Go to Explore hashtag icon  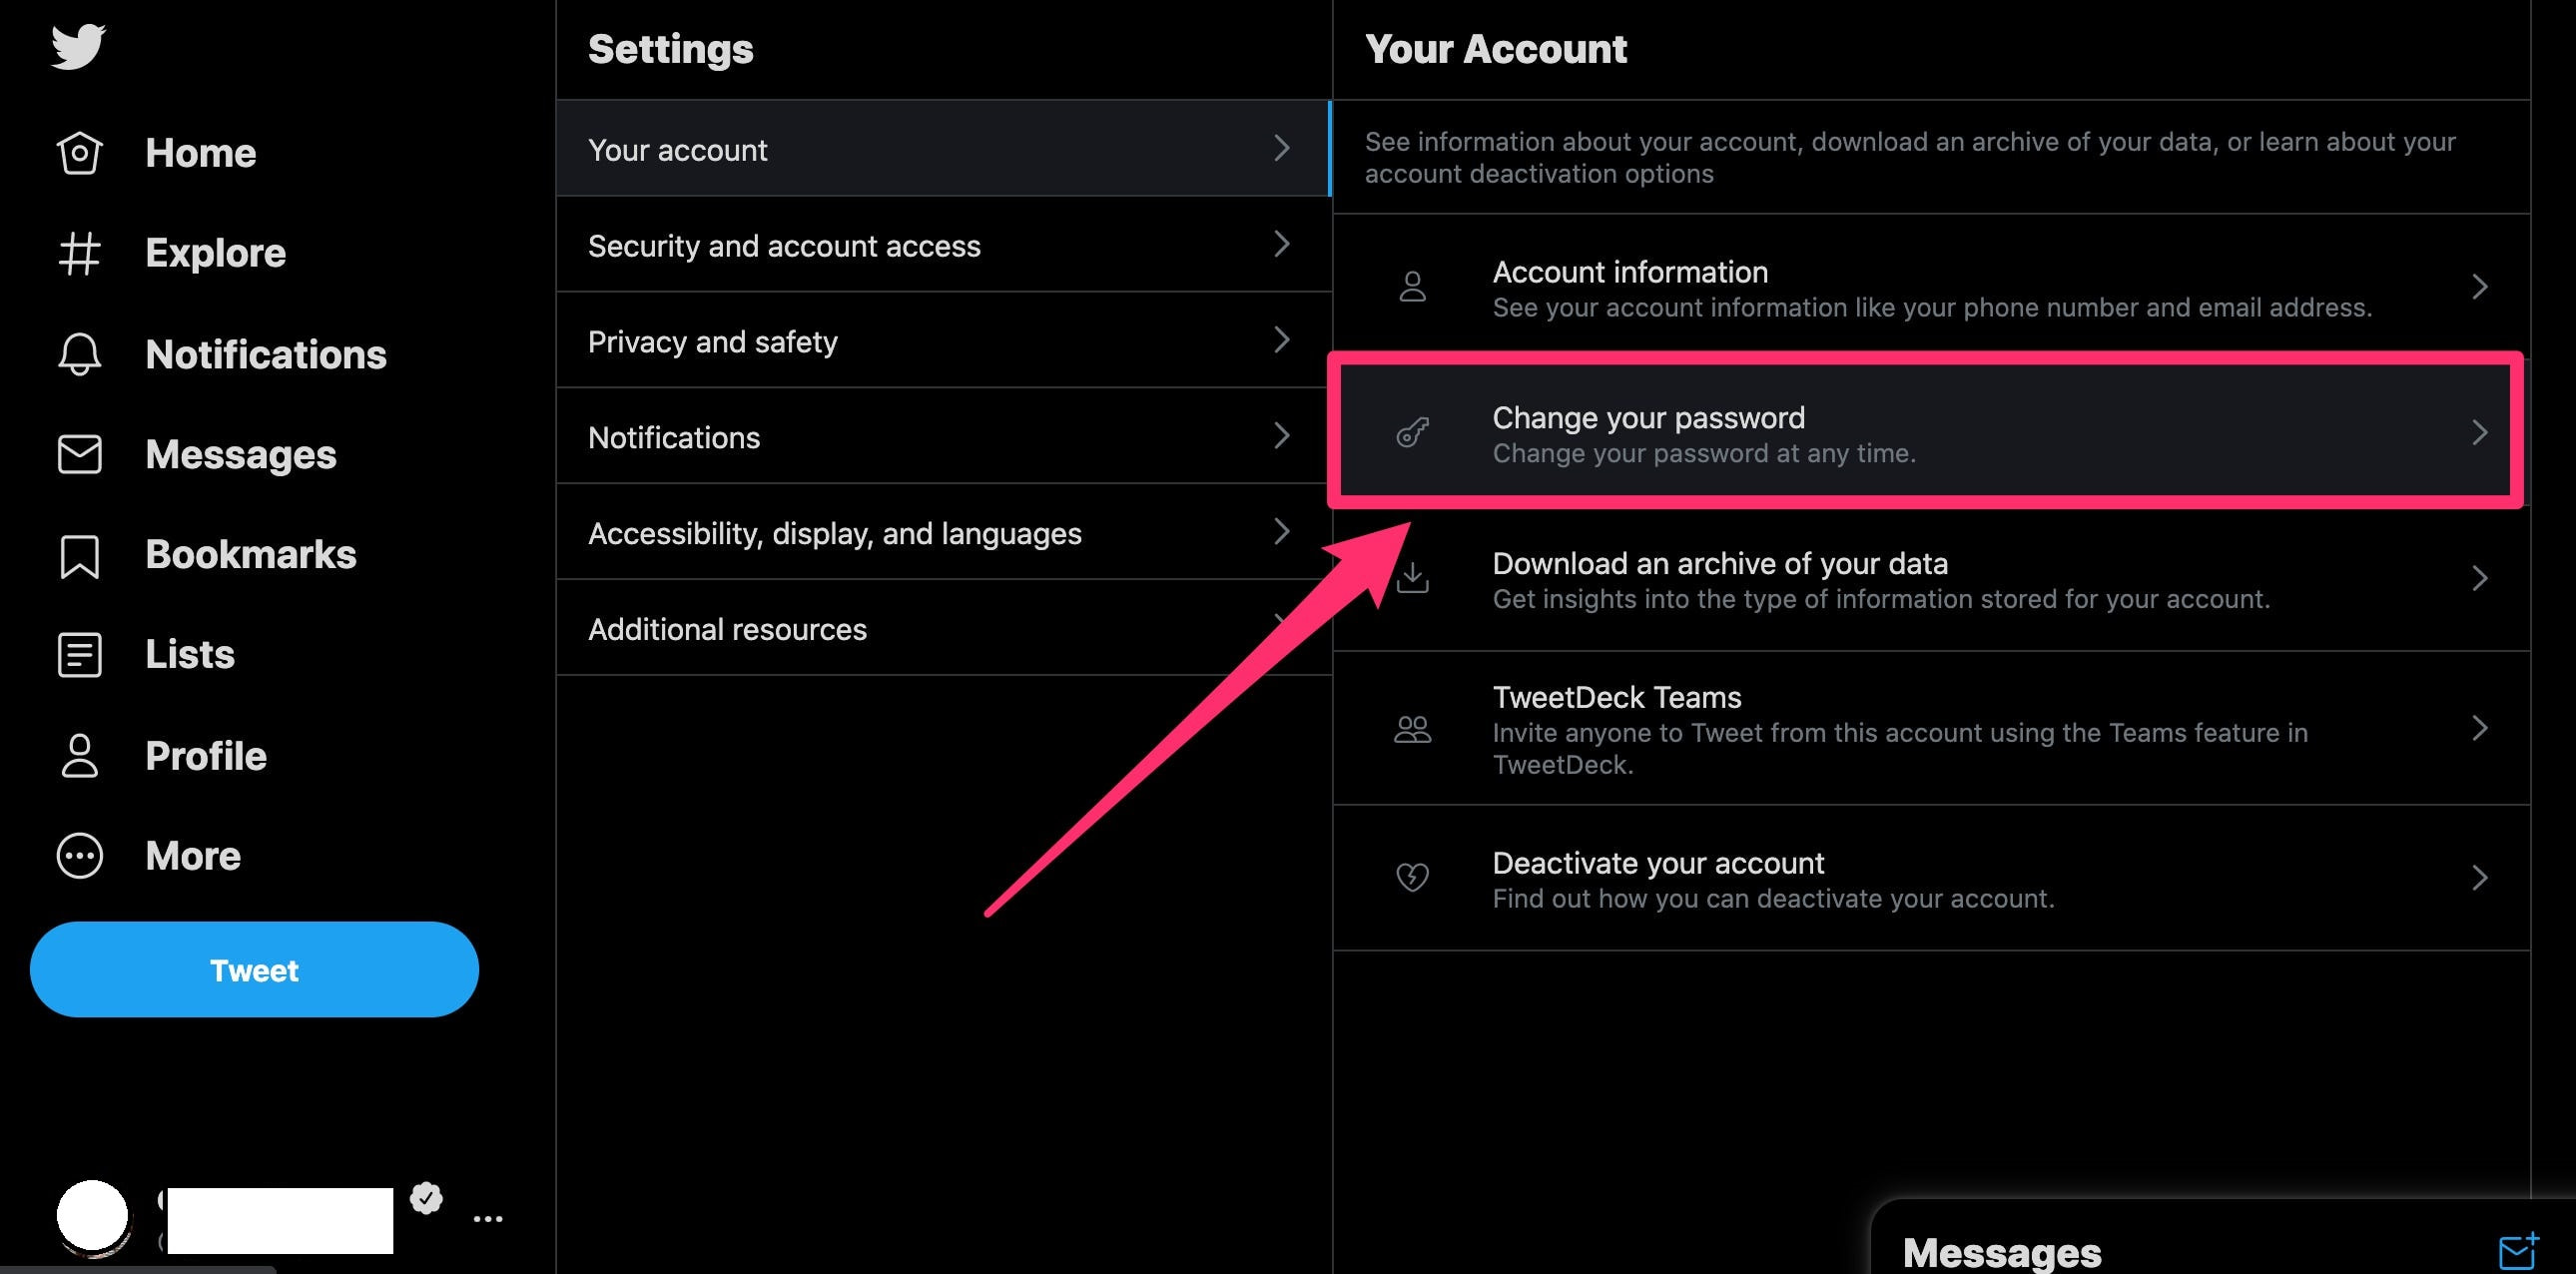(80, 253)
